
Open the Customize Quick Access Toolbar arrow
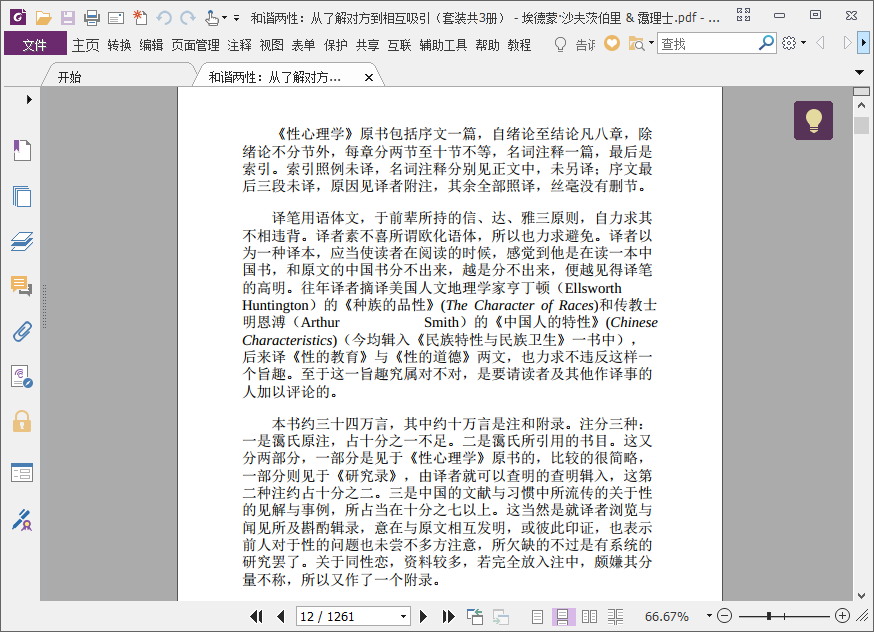point(236,18)
